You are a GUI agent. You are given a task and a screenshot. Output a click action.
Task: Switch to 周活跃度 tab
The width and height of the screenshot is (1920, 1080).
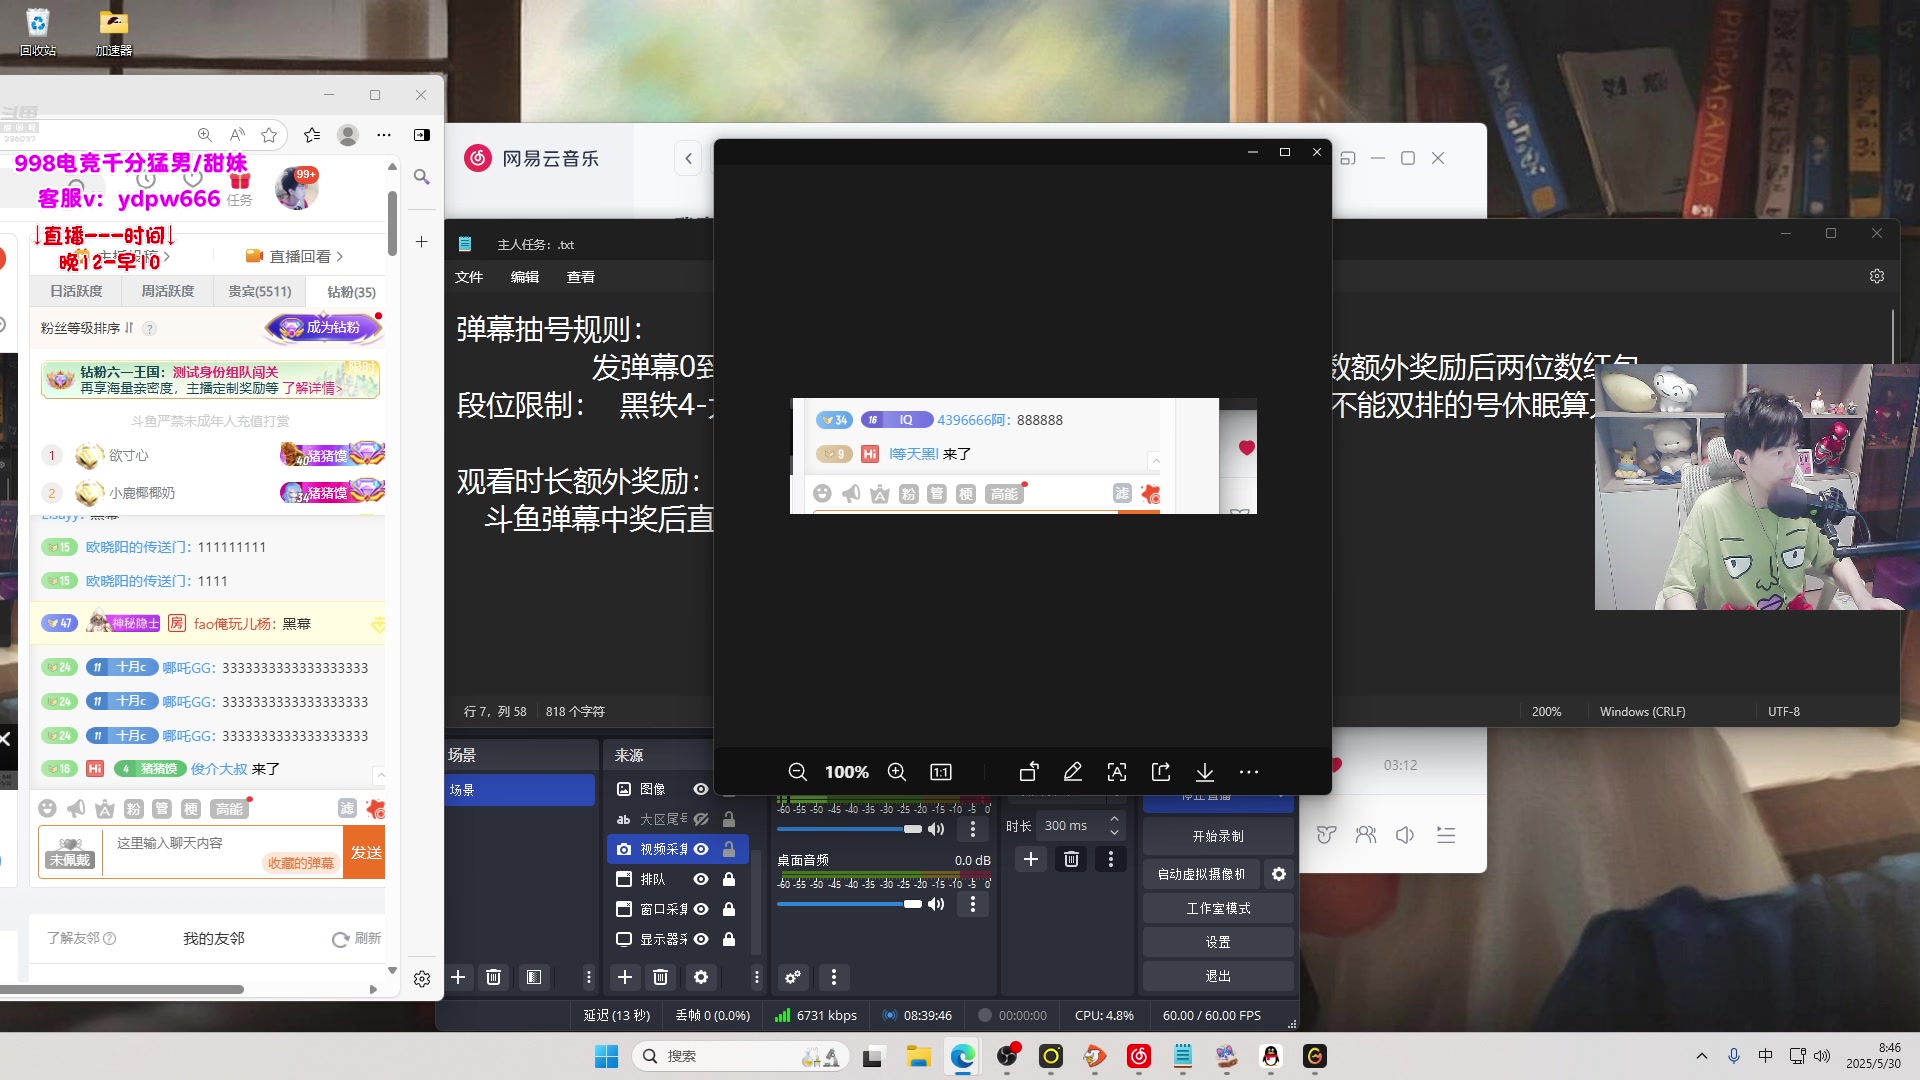[167, 291]
